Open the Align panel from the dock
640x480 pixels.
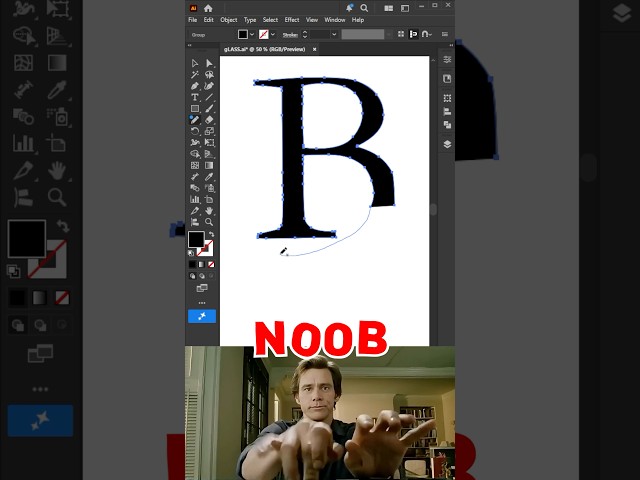pos(447,111)
